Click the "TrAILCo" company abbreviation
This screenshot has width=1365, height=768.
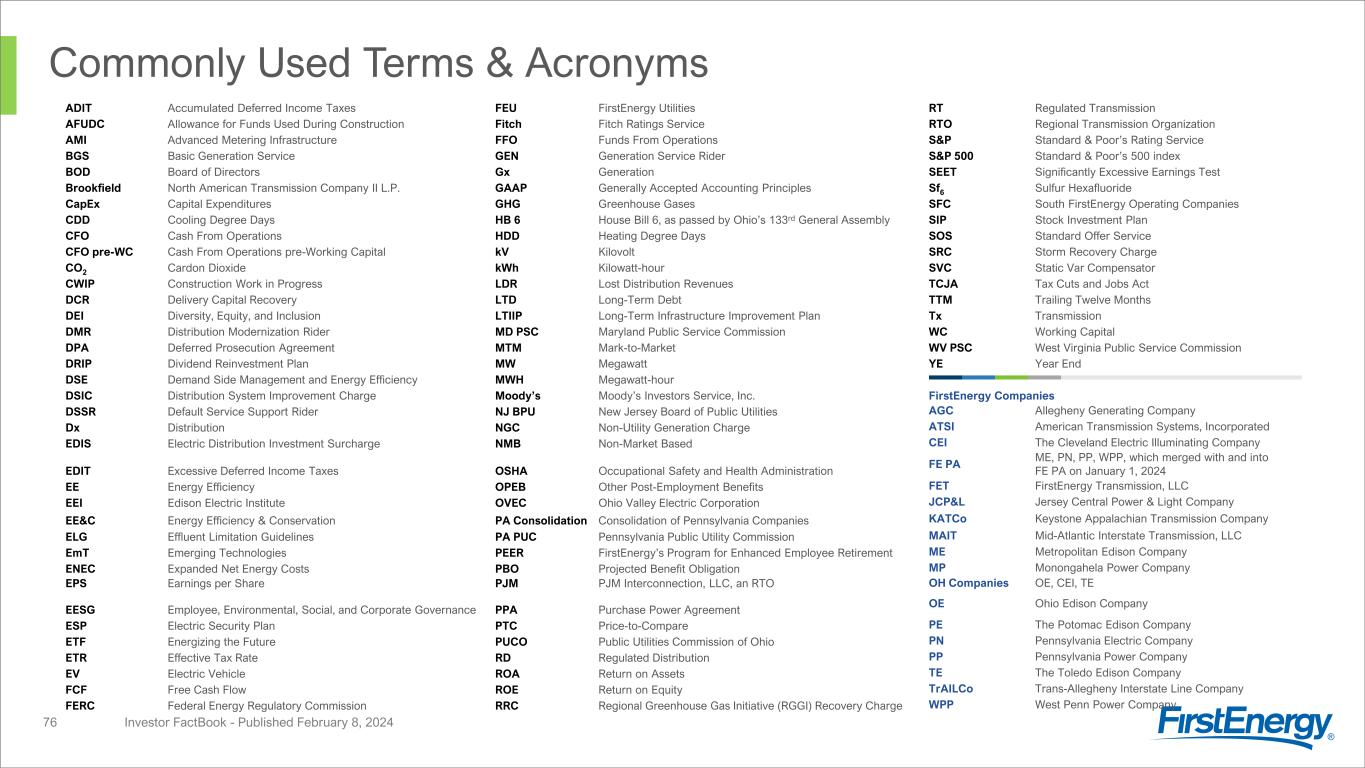pos(950,689)
